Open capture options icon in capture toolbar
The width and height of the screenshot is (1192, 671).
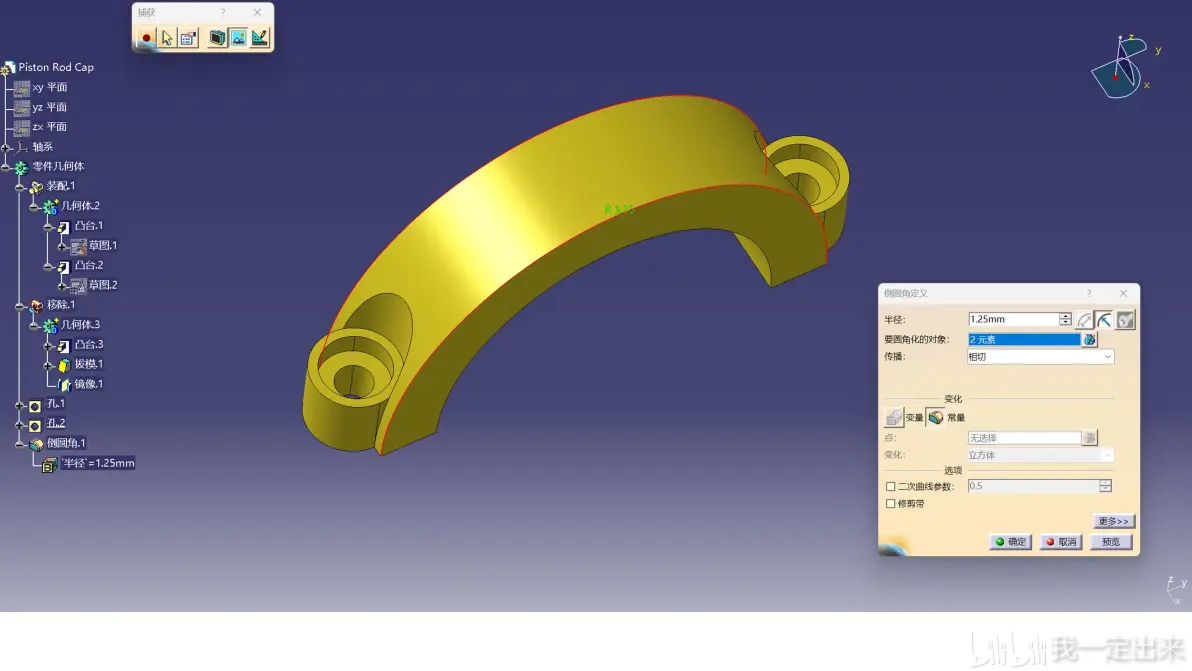click(x=189, y=37)
